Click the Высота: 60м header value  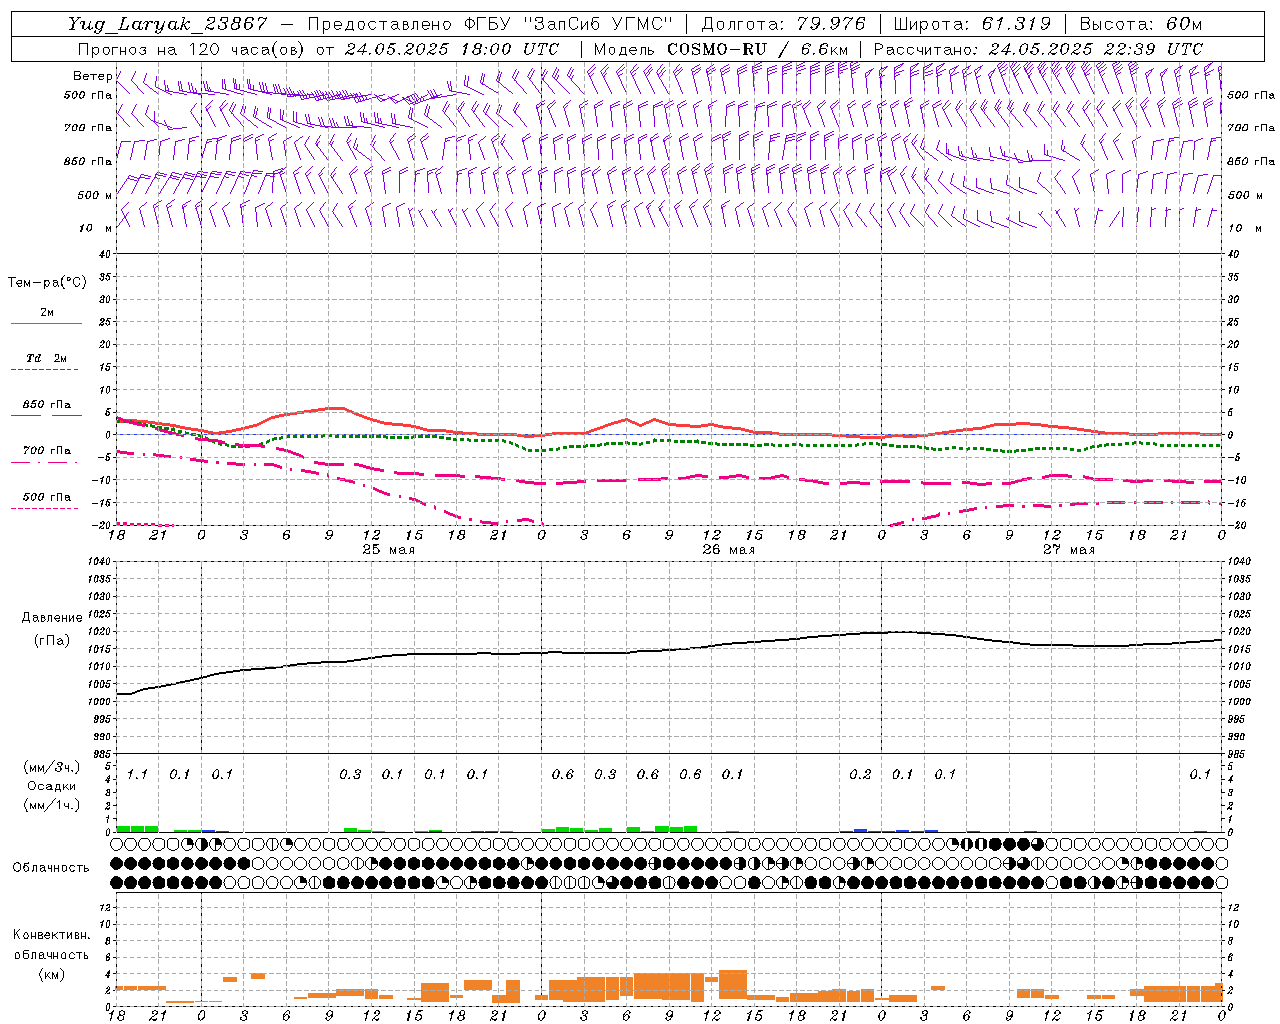pyautogui.click(x=1141, y=24)
